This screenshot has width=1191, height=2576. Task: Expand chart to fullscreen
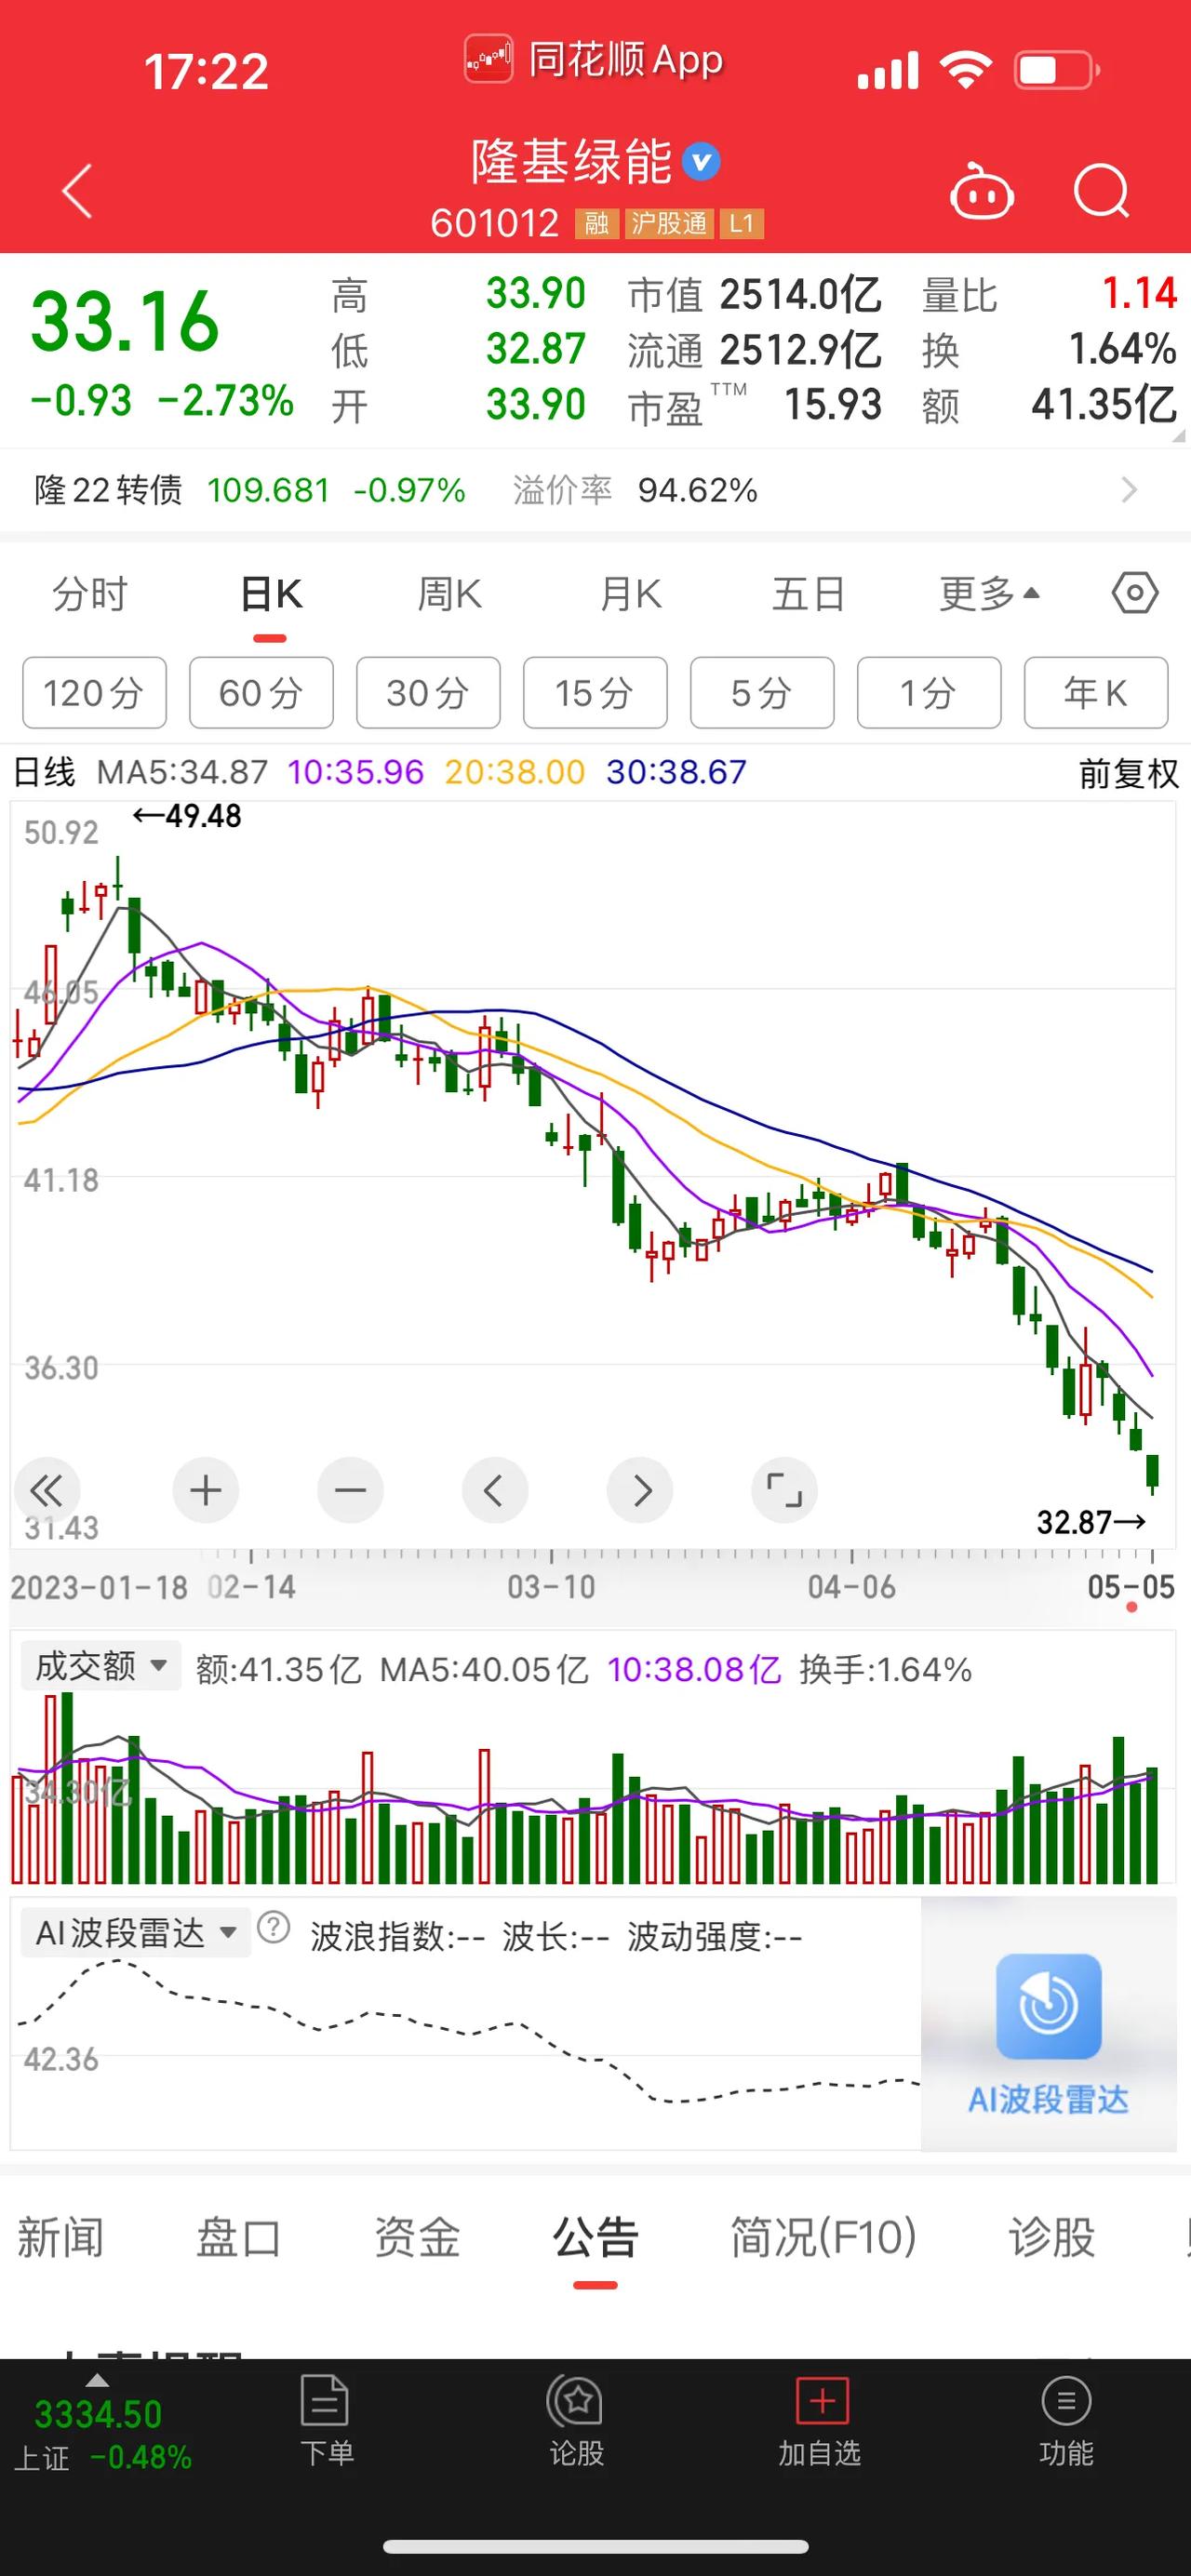784,1490
